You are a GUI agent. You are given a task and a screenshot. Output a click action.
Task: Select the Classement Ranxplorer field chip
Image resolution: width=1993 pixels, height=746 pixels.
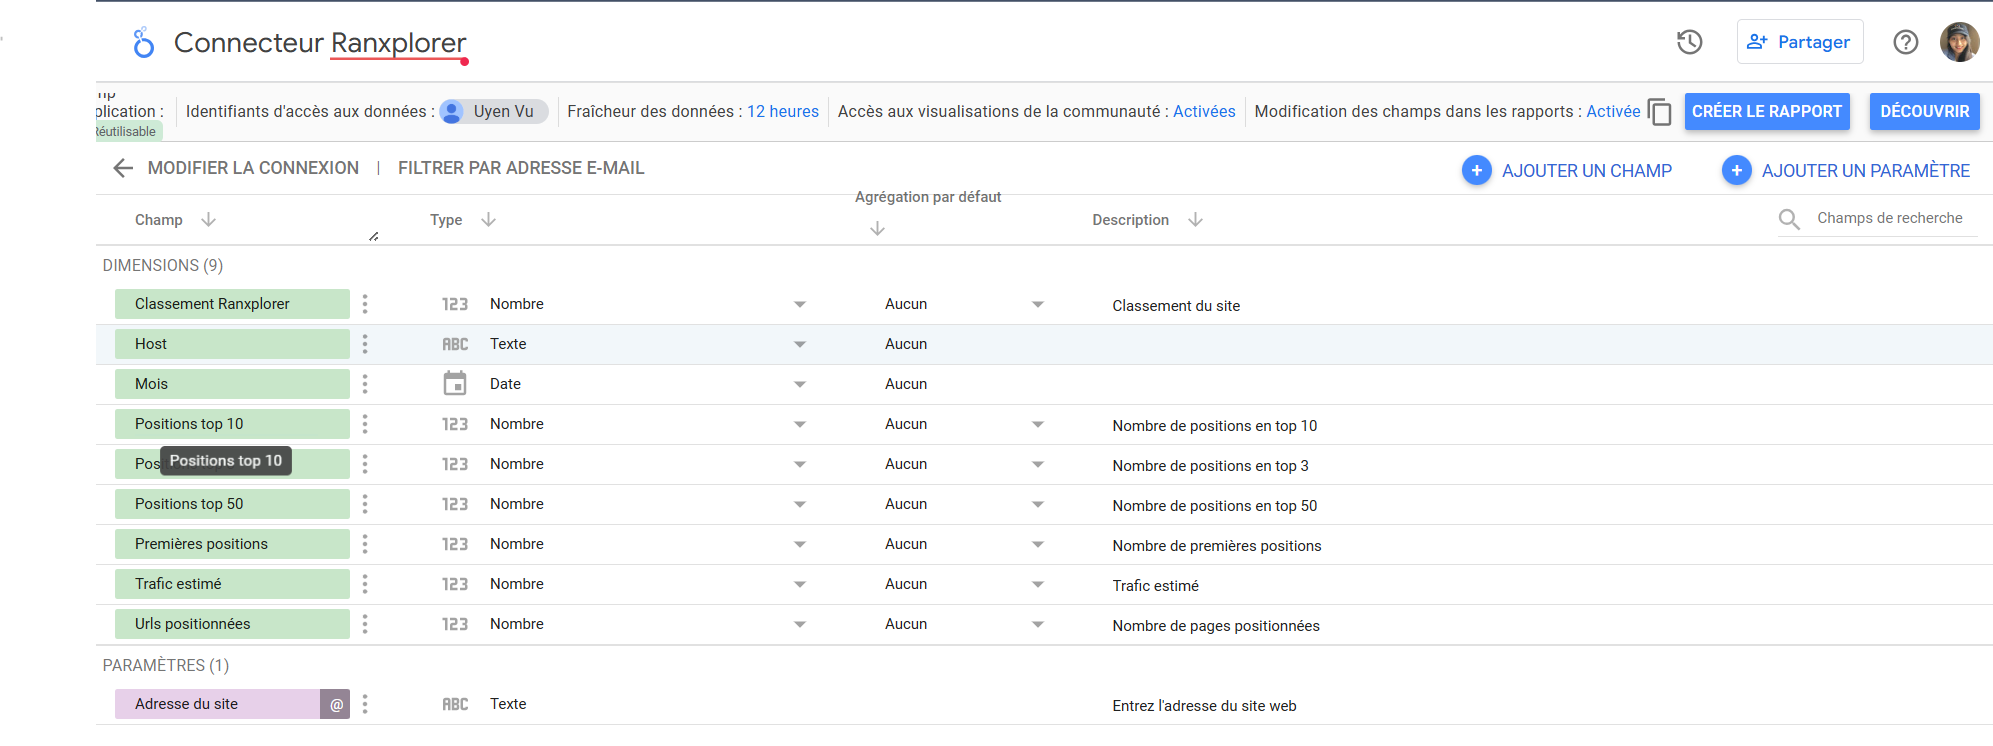(x=232, y=304)
